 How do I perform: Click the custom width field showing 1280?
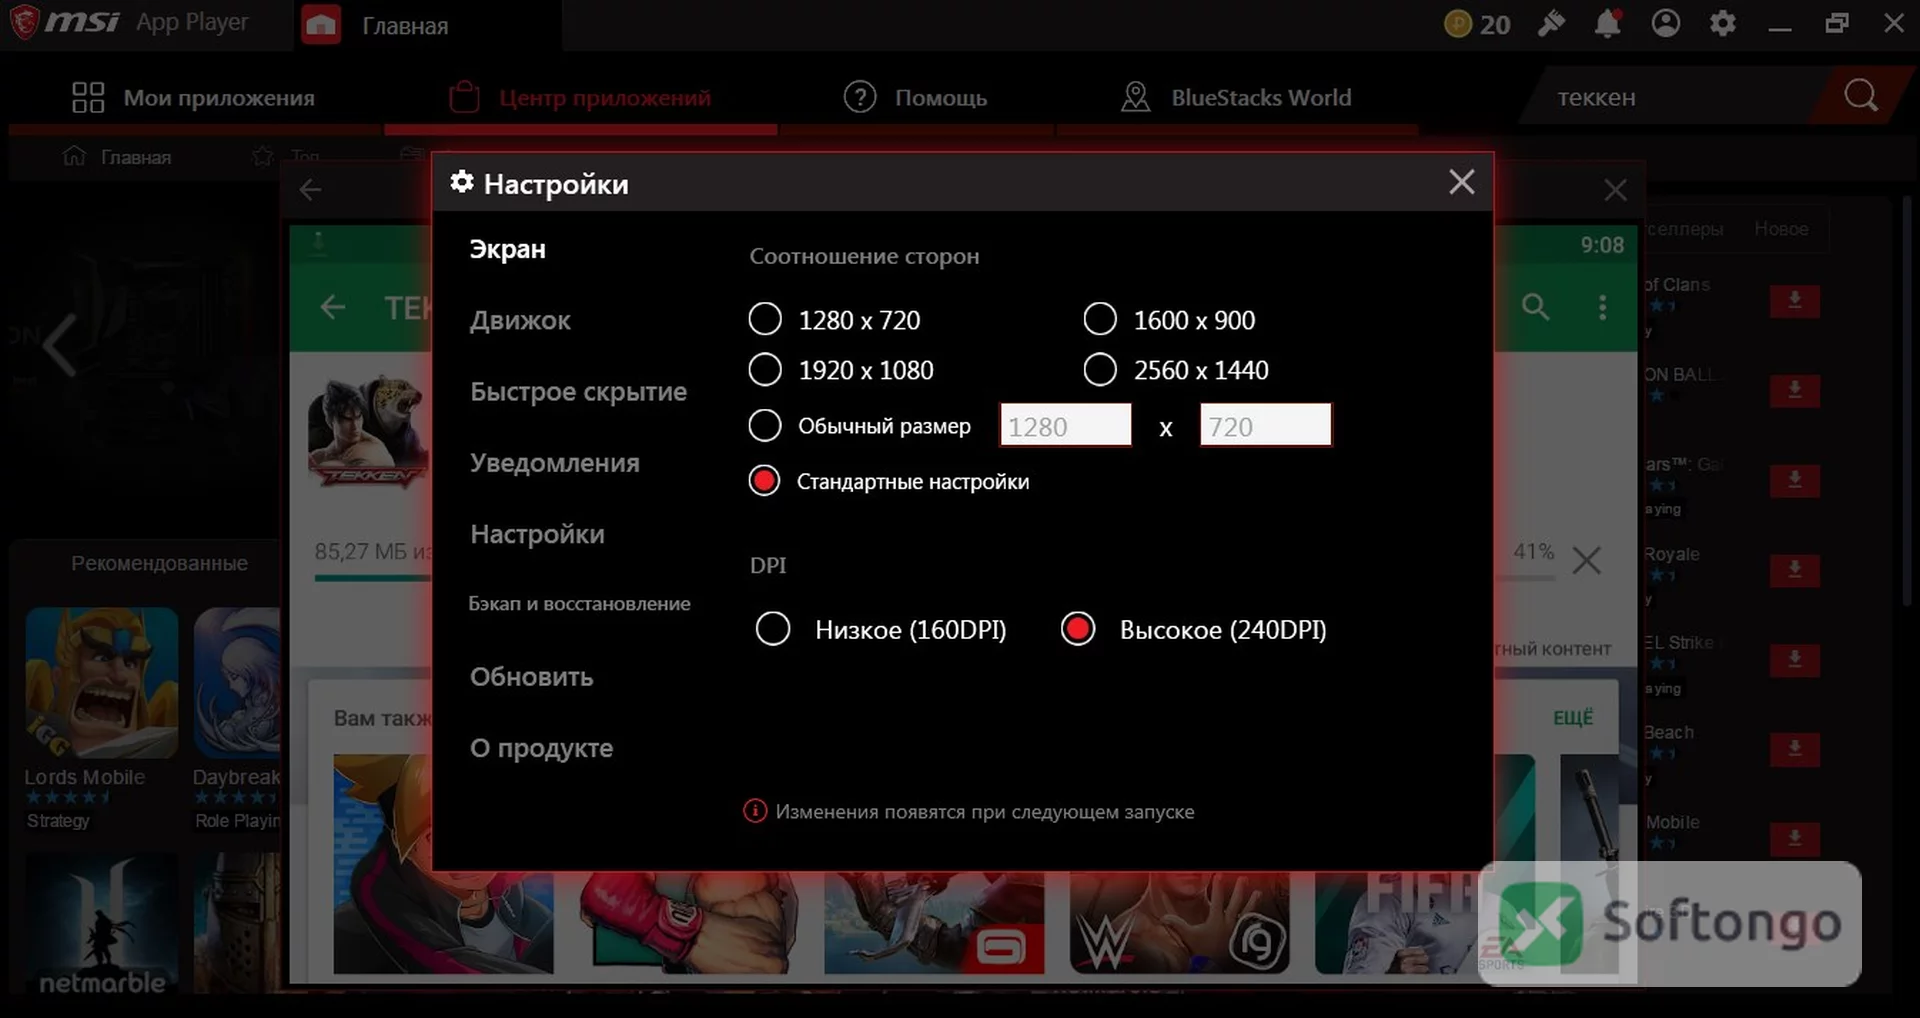[x=1066, y=425]
